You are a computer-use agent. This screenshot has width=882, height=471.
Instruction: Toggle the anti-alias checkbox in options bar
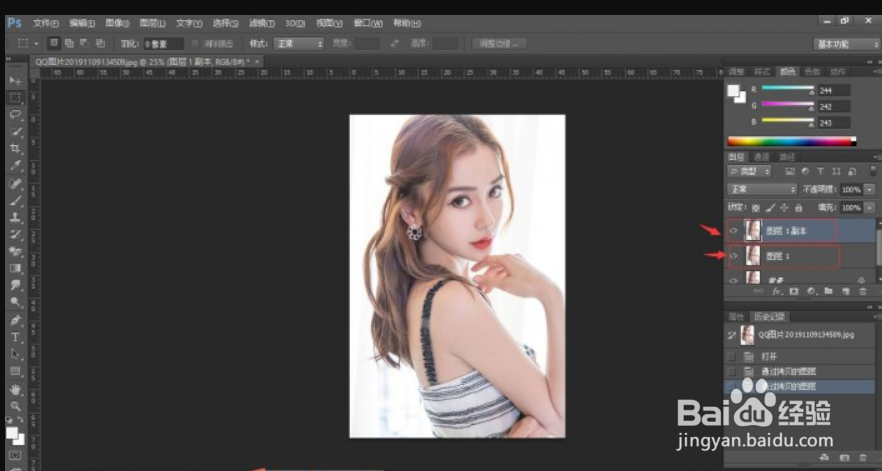[195, 43]
